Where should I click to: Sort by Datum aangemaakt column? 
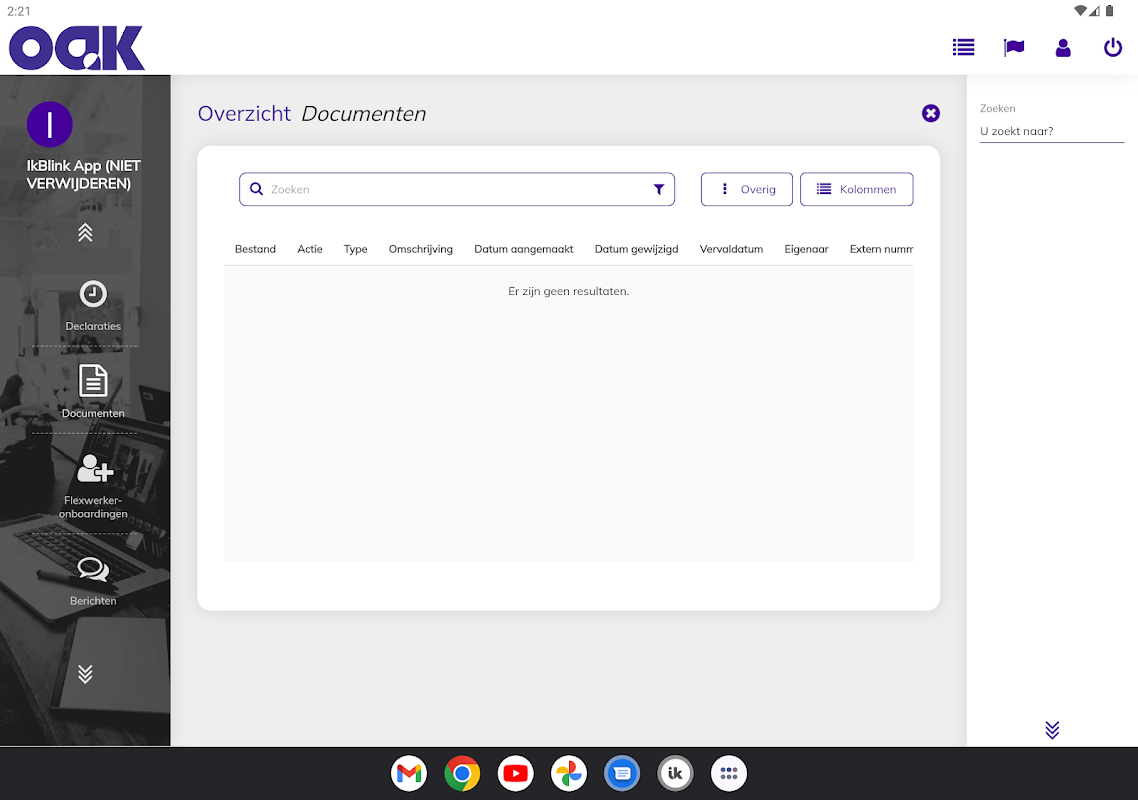click(524, 249)
